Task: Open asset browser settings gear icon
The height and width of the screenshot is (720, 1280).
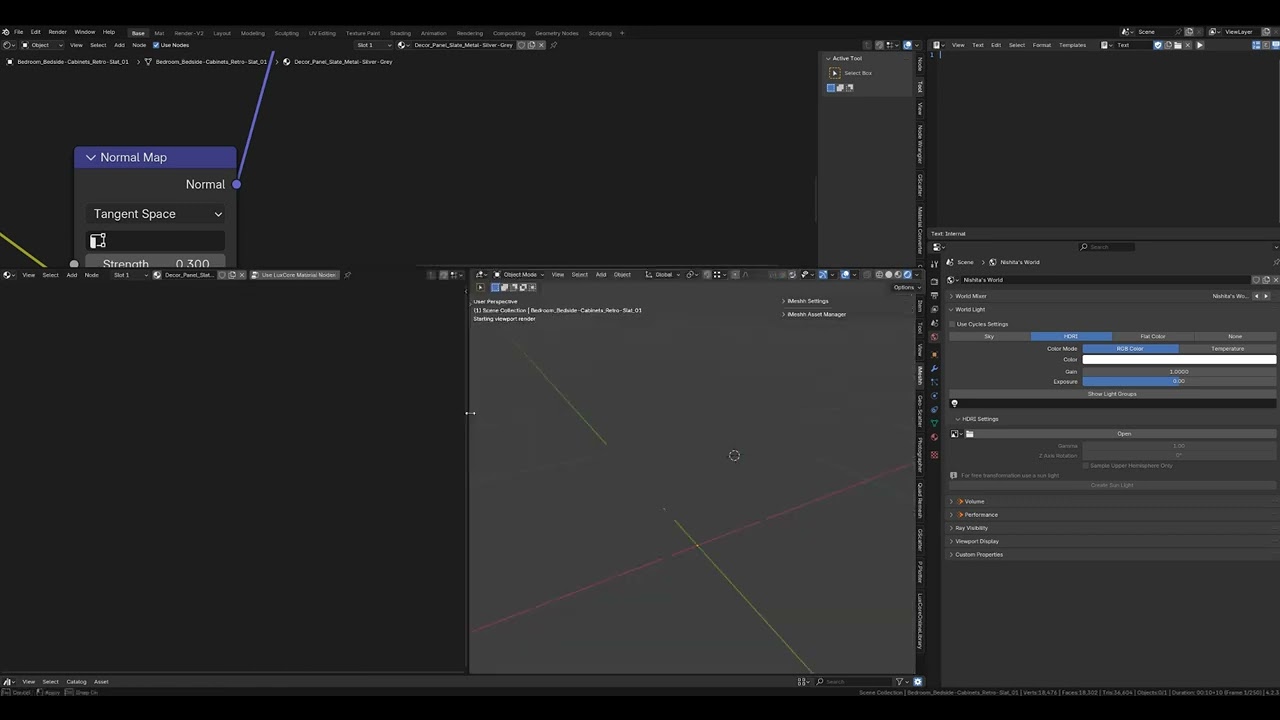Action: 918,682
